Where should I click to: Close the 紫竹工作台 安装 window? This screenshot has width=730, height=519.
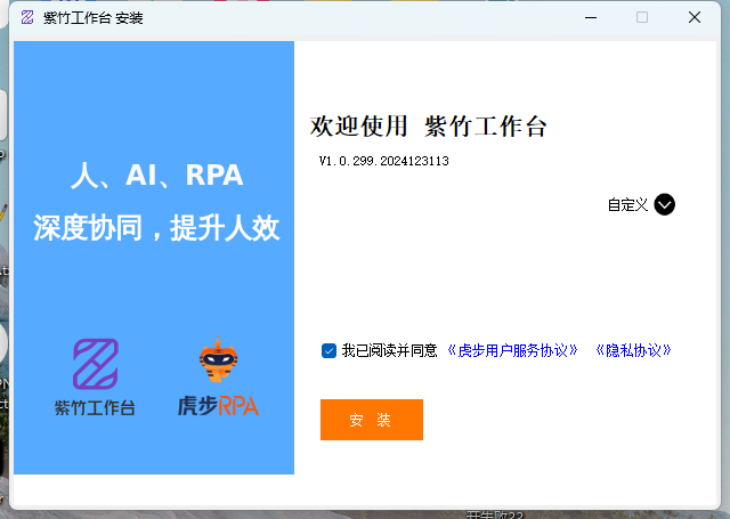click(694, 18)
